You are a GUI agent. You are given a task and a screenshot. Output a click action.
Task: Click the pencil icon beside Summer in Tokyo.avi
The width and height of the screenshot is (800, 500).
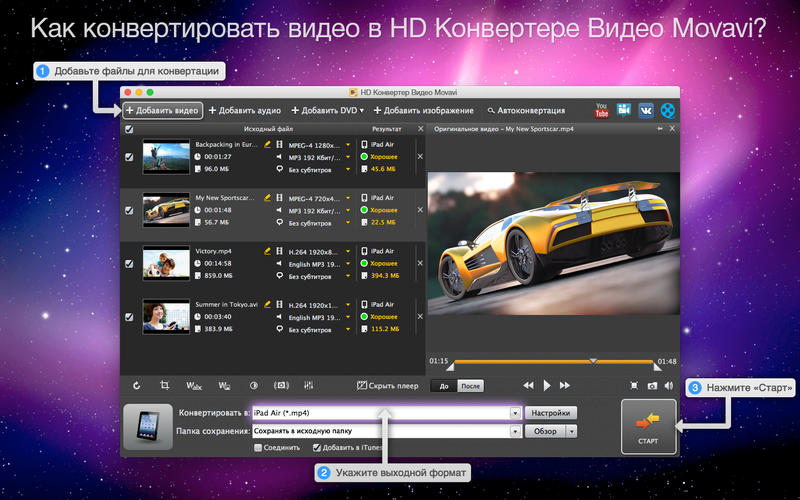267,304
